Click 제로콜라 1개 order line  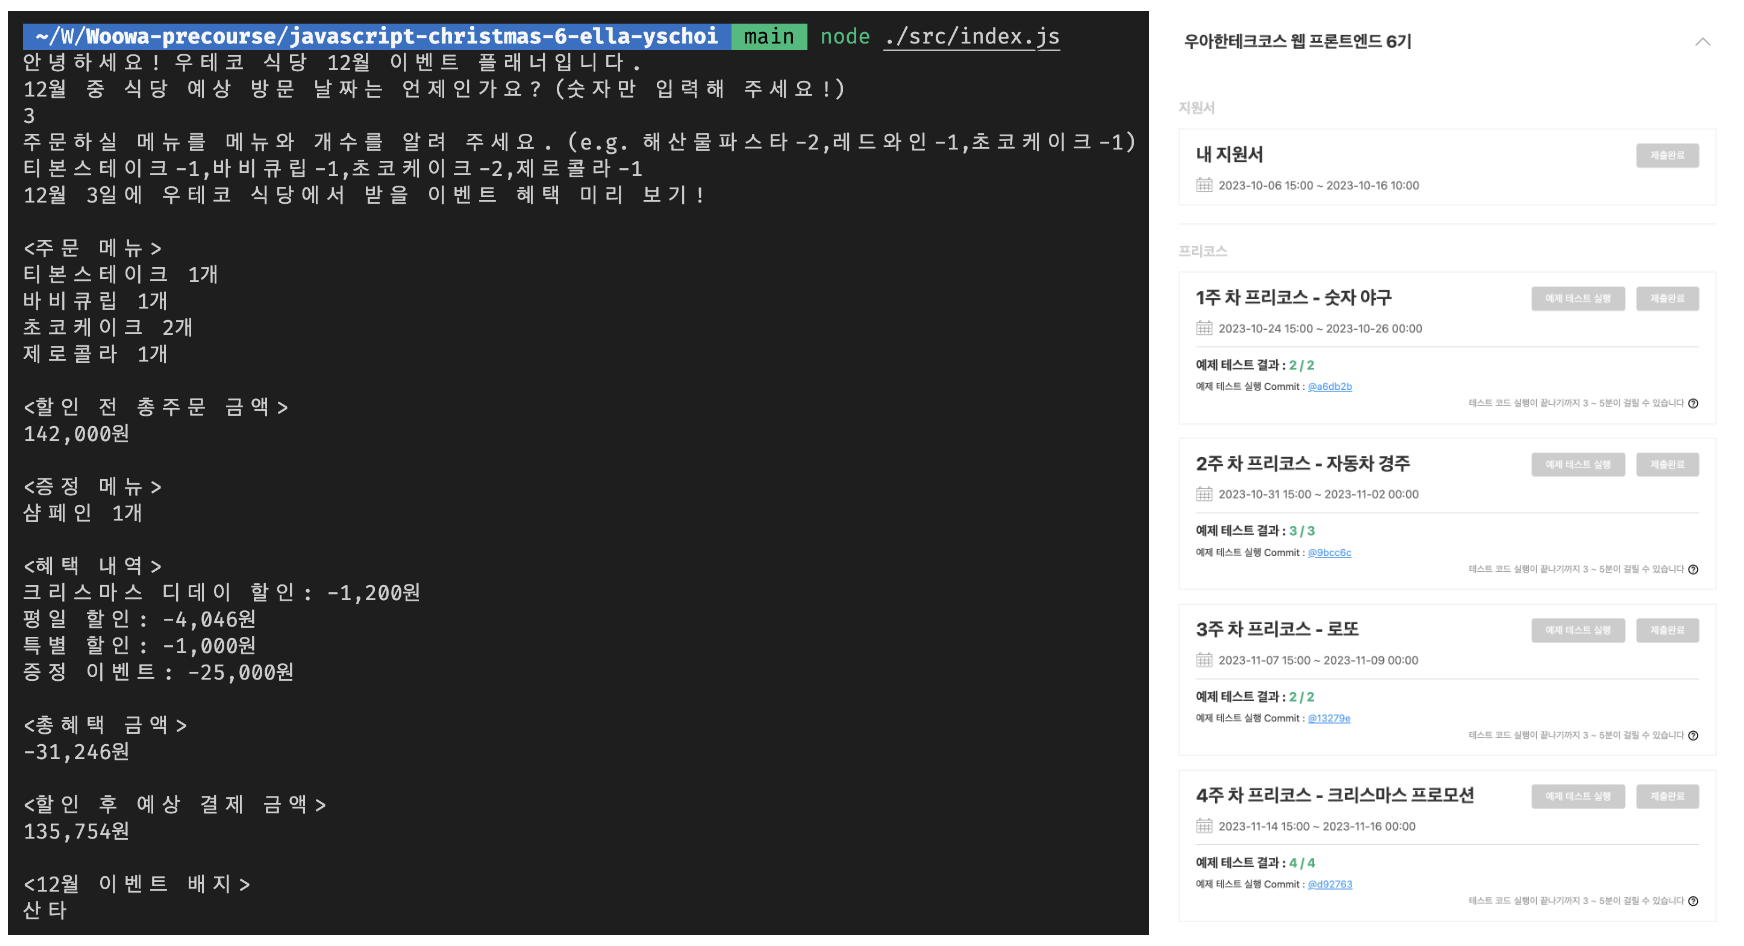[x=95, y=355]
